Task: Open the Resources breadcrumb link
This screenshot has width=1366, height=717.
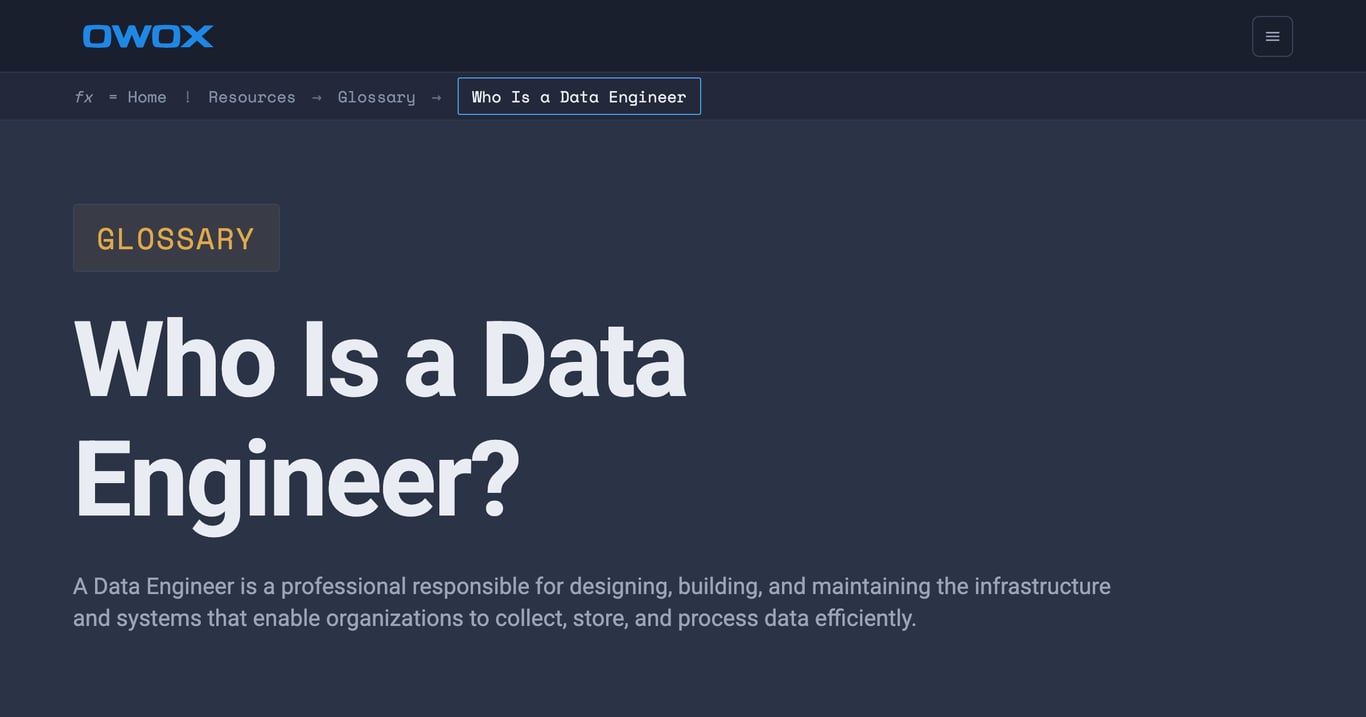Action: coord(252,97)
